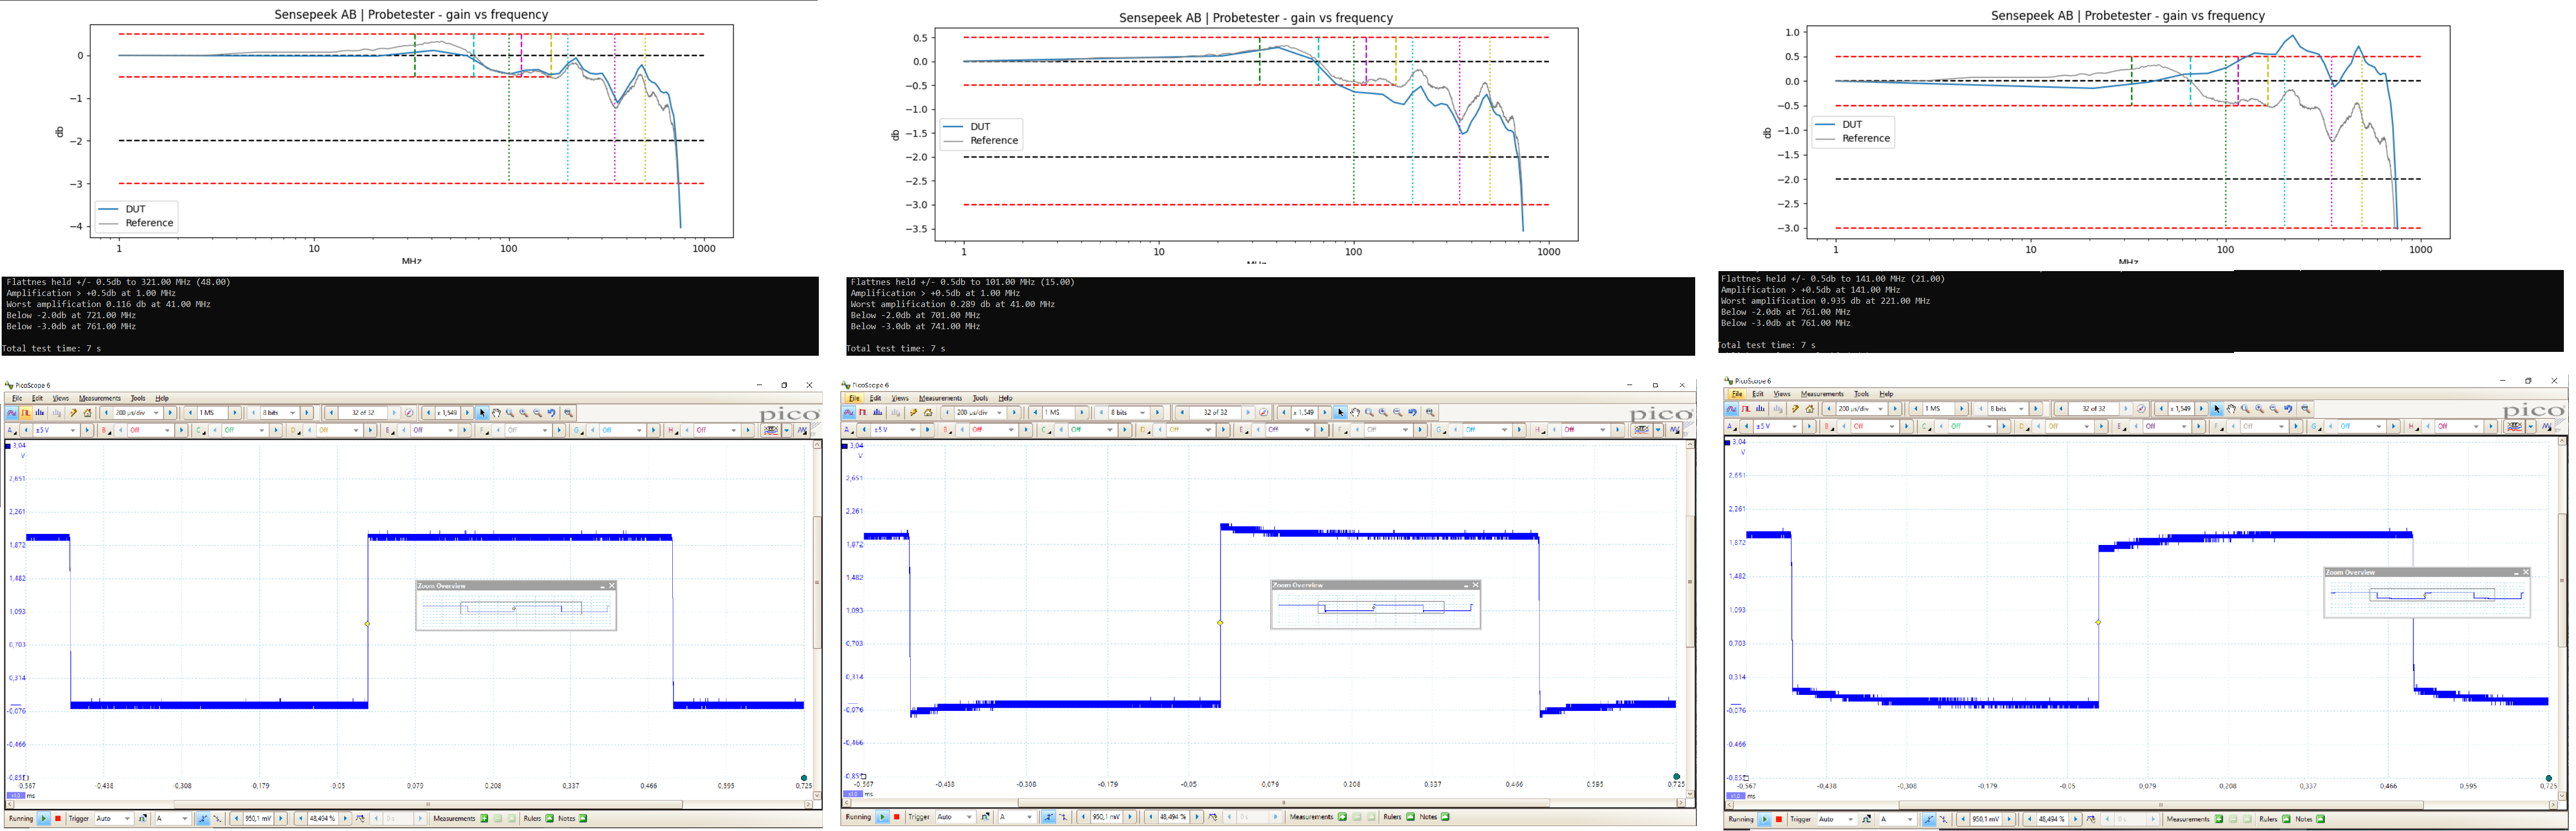Open Help menu in right PicoScope window

(x=1886, y=394)
